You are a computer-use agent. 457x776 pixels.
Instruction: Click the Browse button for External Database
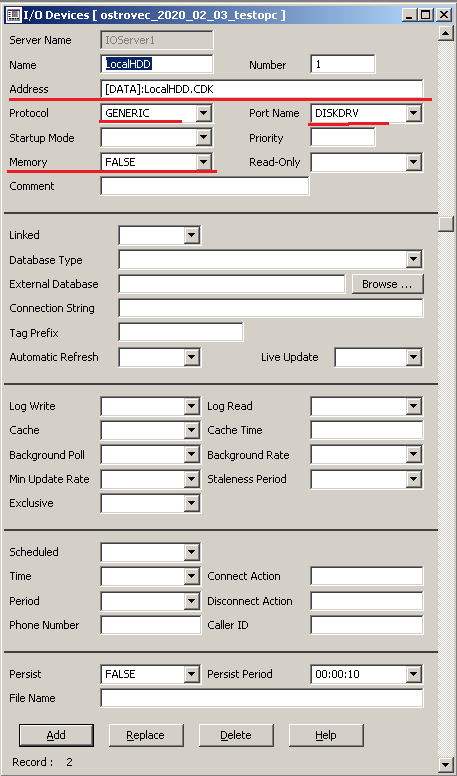(x=387, y=284)
